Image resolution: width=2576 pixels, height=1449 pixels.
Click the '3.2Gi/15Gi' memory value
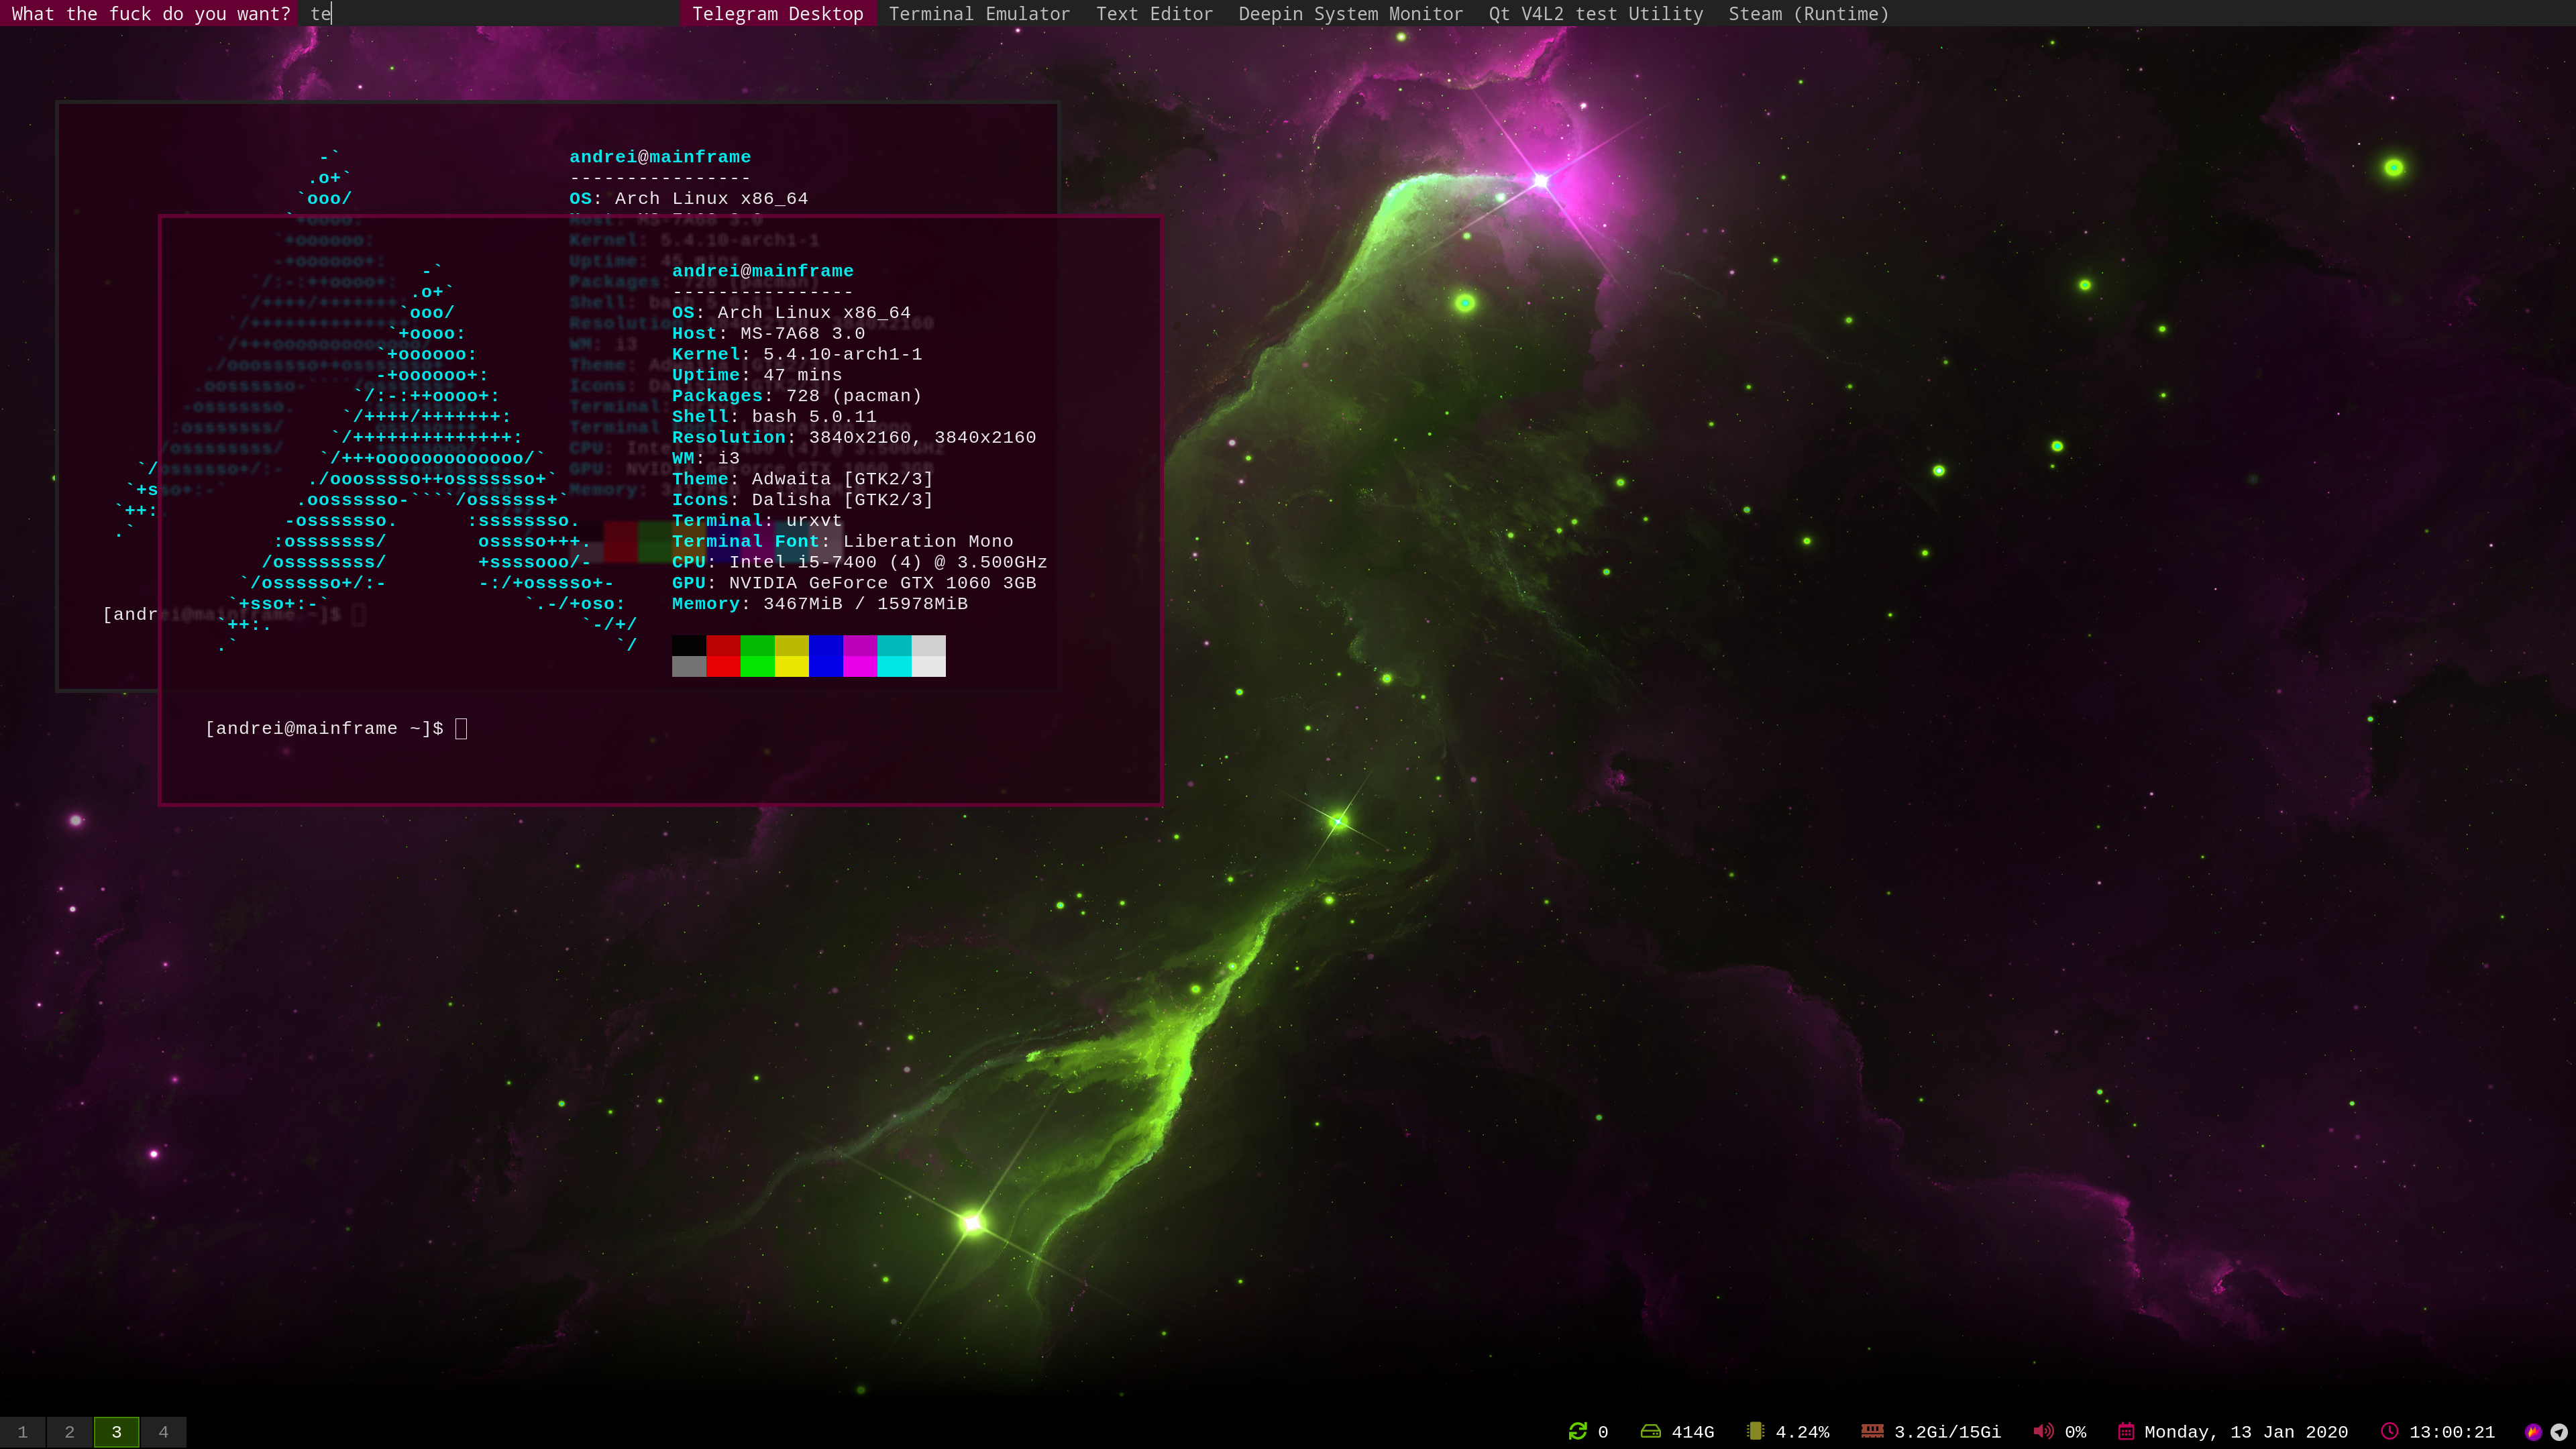(x=1947, y=1432)
